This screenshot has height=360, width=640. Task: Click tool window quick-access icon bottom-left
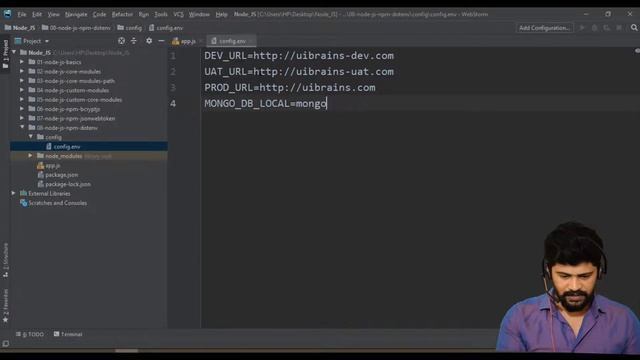(5, 344)
